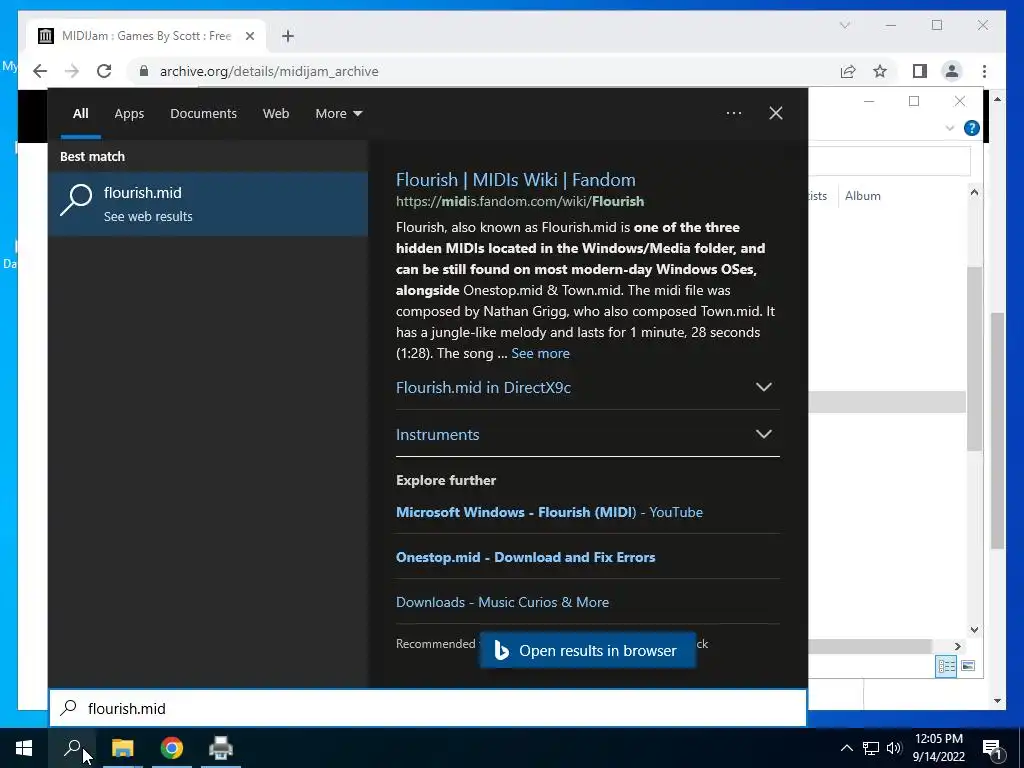
Task: Click the Chrome profile avatar
Action: (x=952, y=71)
